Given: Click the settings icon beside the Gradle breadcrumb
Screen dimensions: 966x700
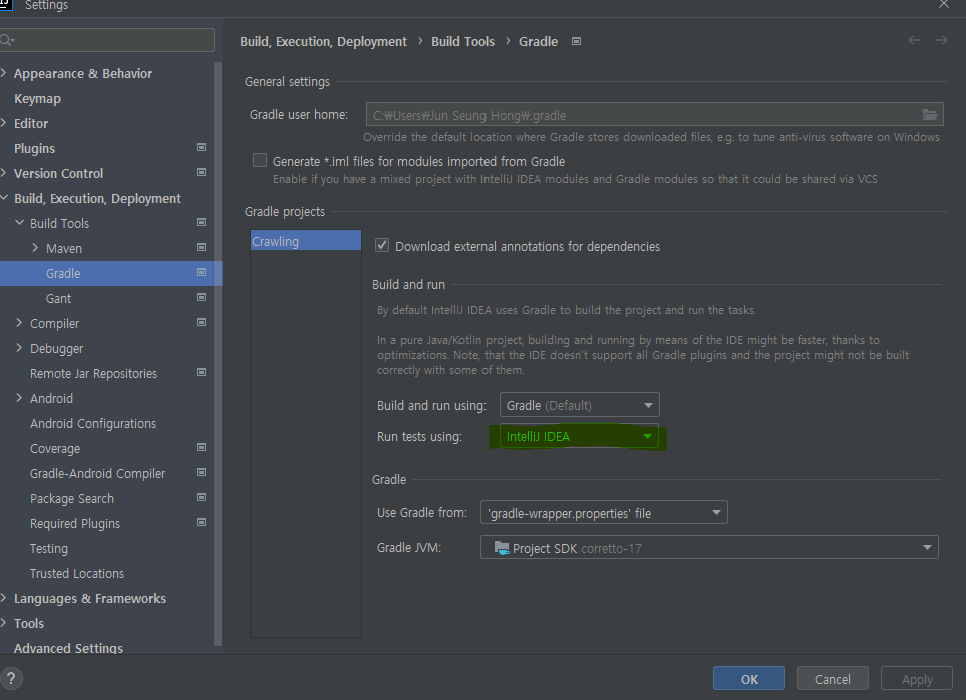Looking at the screenshot, I should [x=576, y=41].
